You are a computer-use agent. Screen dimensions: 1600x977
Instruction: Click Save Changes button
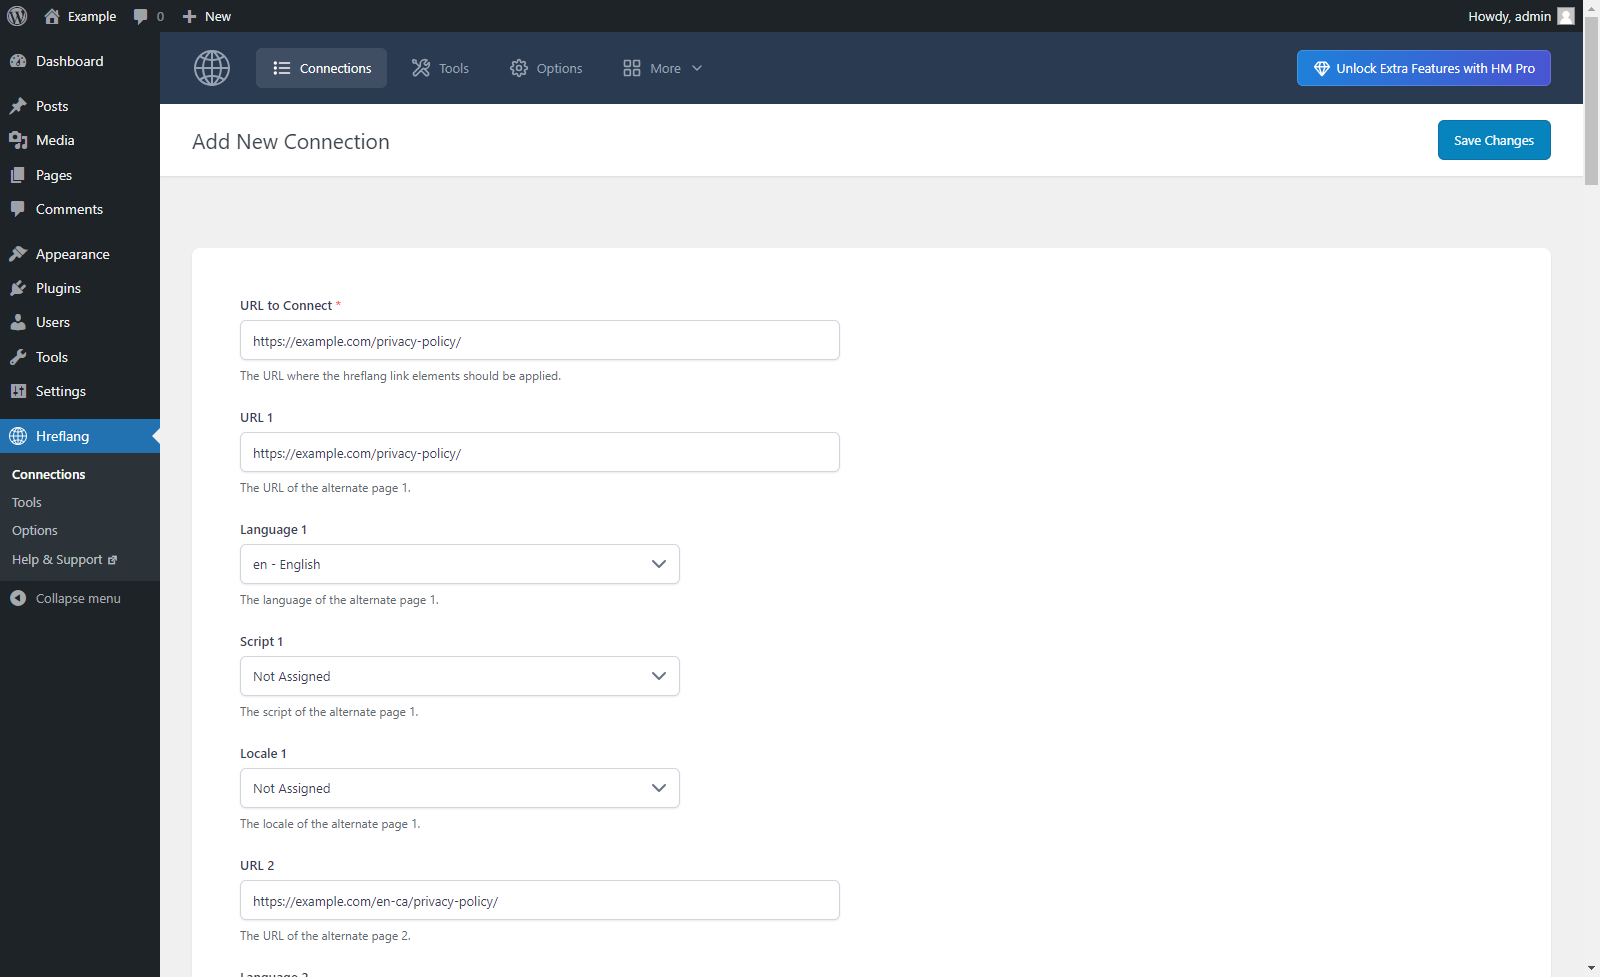pos(1494,140)
